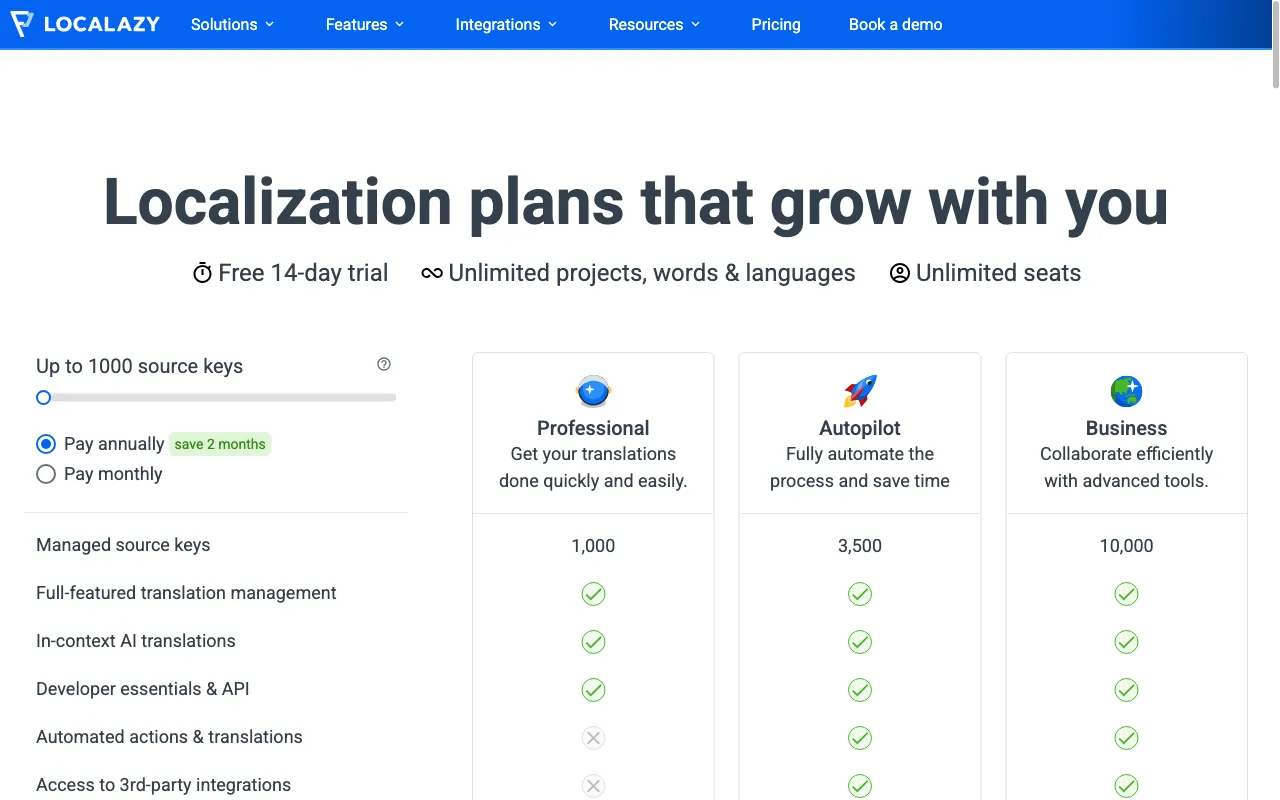Click Professional checkmark for Developer essentials & API
The image size is (1280, 800).
click(x=593, y=690)
